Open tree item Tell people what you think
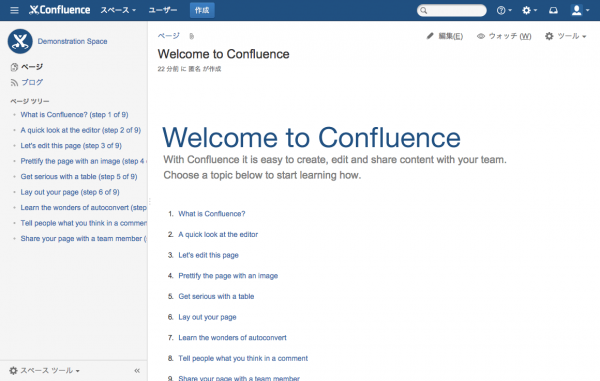 (x=83, y=223)
